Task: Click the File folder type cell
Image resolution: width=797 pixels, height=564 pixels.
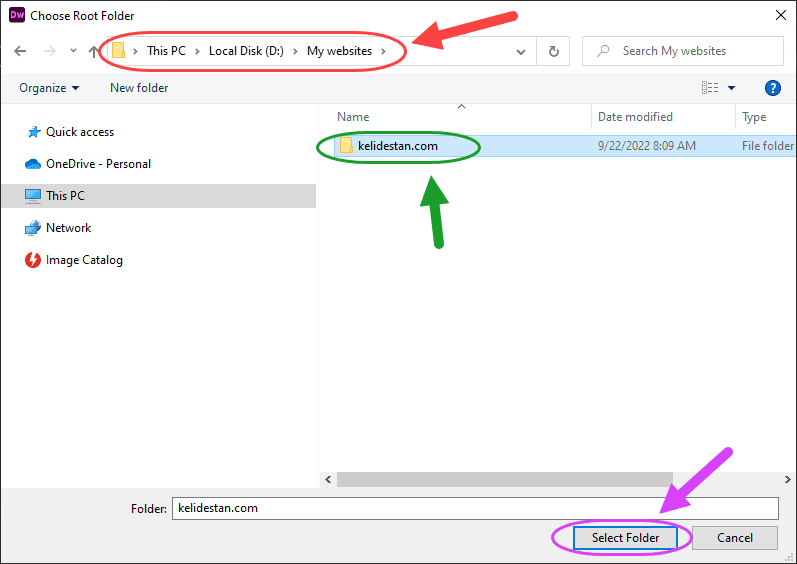Action: [768, 146]
